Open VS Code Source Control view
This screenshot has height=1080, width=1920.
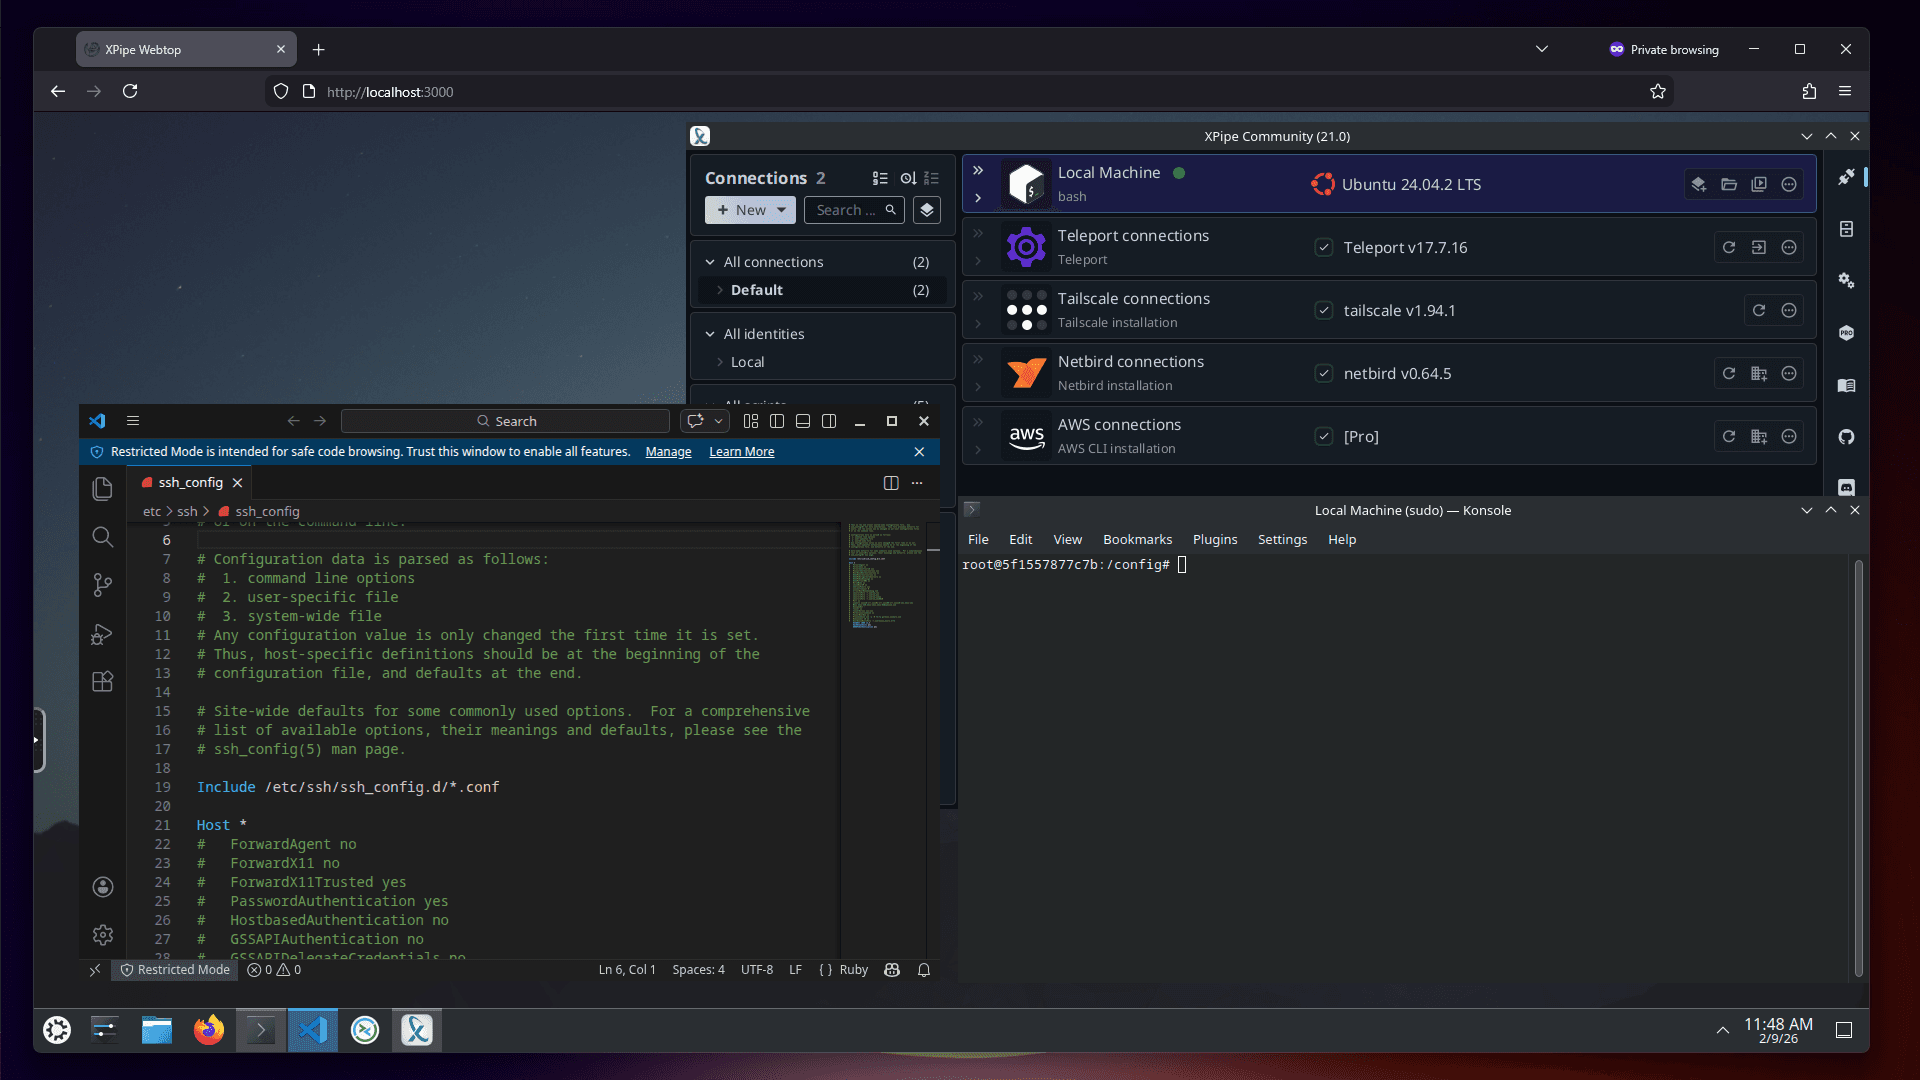click(x=102, y=585)
